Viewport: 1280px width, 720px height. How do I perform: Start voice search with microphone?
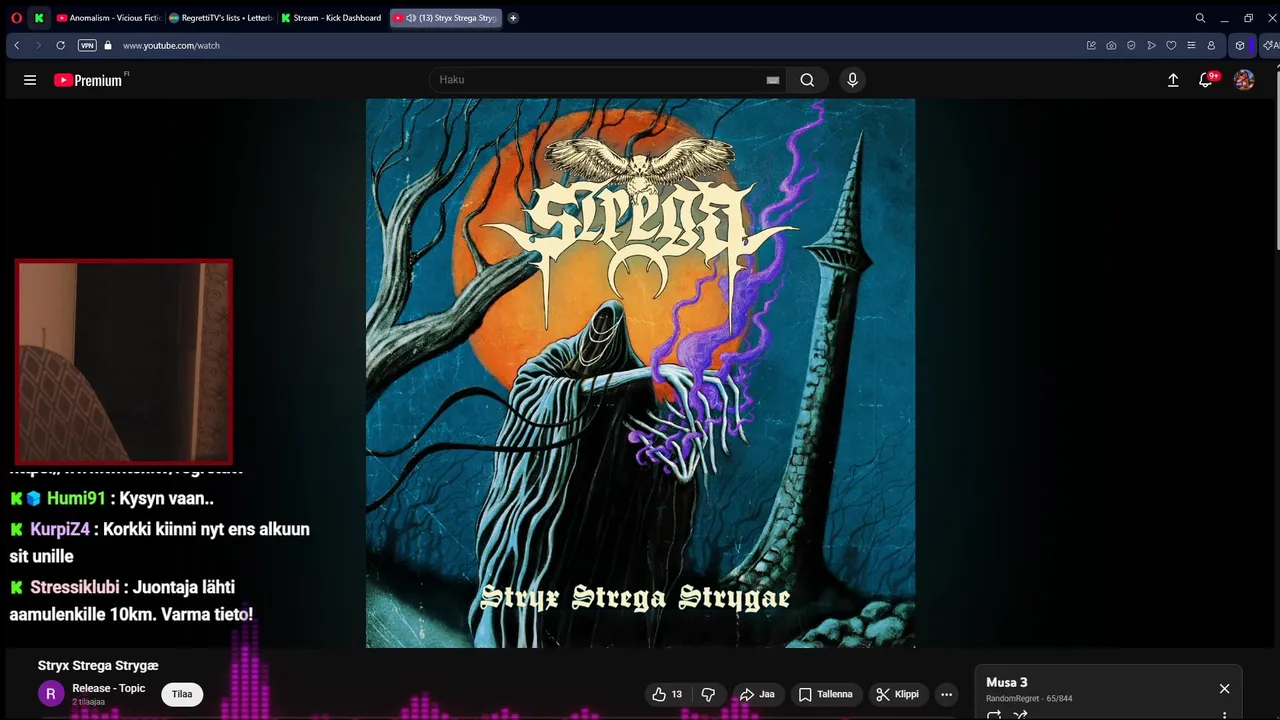pyautogui.click(x=852, y=80)
